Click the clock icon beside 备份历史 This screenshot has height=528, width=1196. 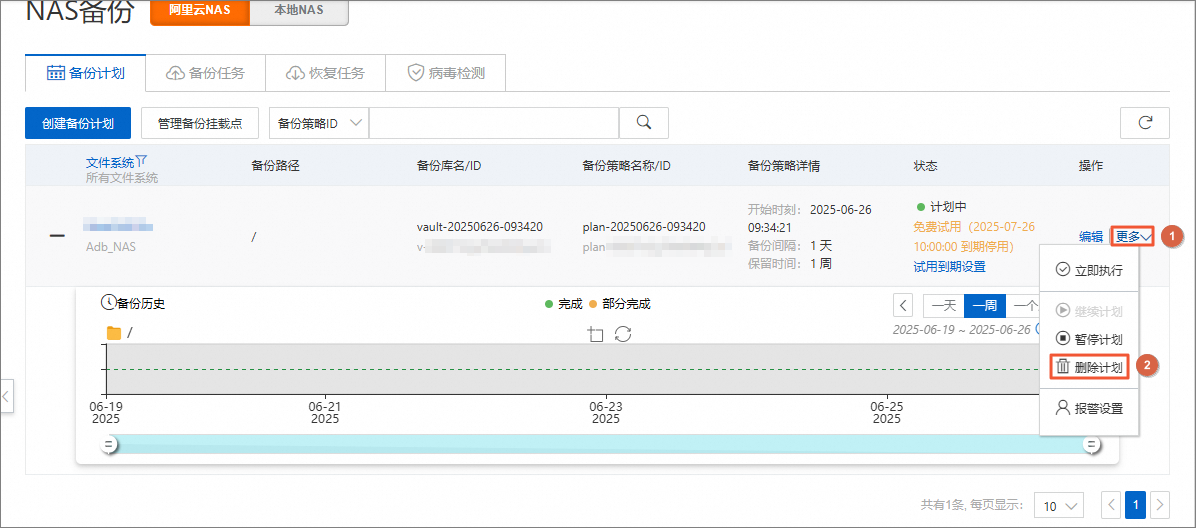[108, 303]
